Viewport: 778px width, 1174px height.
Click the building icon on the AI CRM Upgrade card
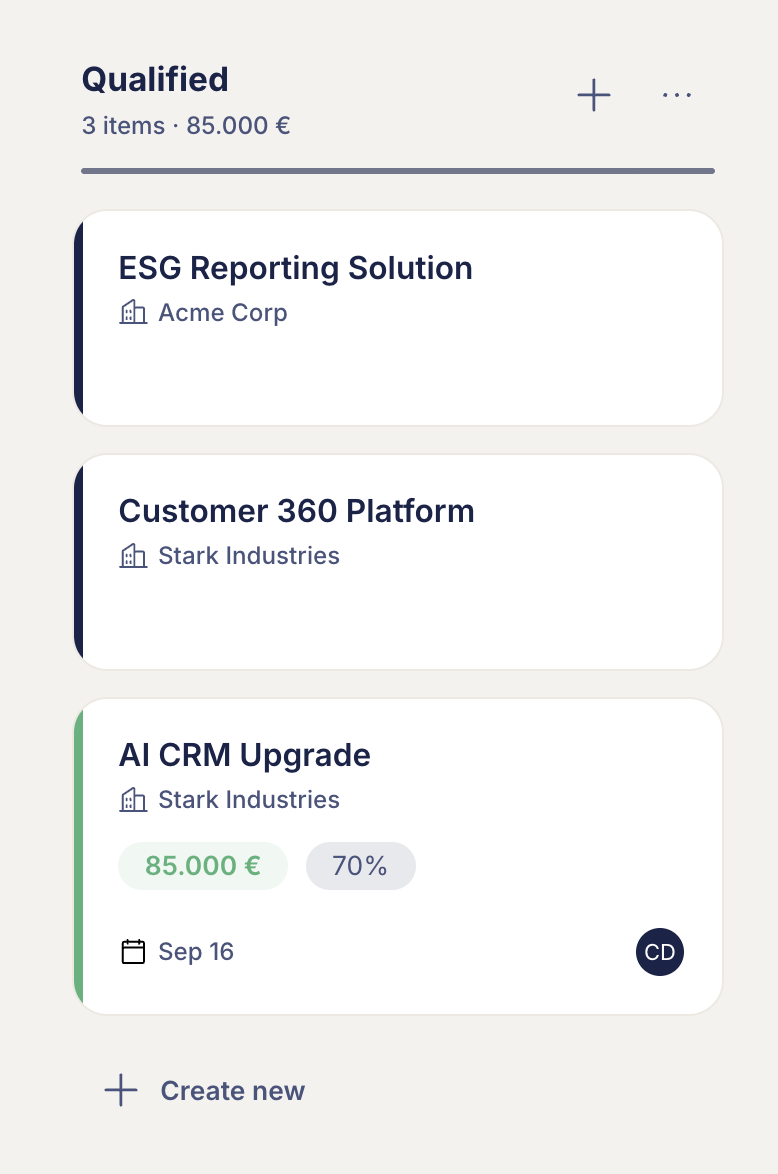(x=133, y=800)
